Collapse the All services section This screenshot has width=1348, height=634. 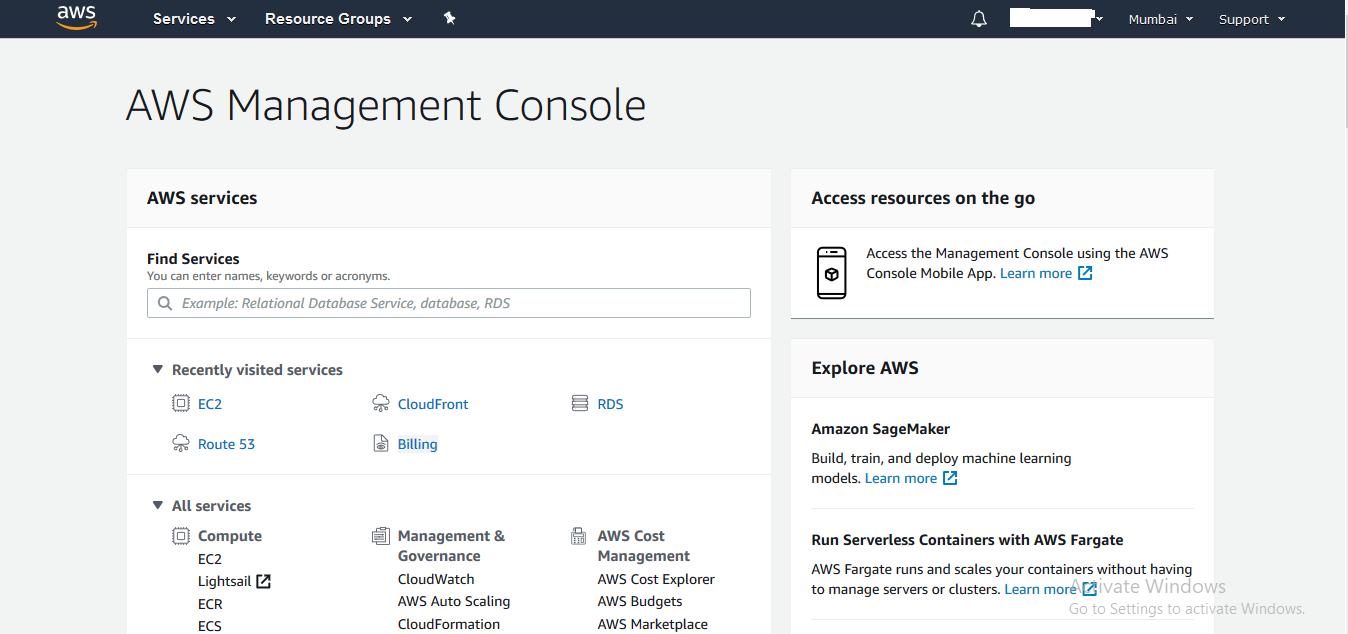click(x=158, y=505)
